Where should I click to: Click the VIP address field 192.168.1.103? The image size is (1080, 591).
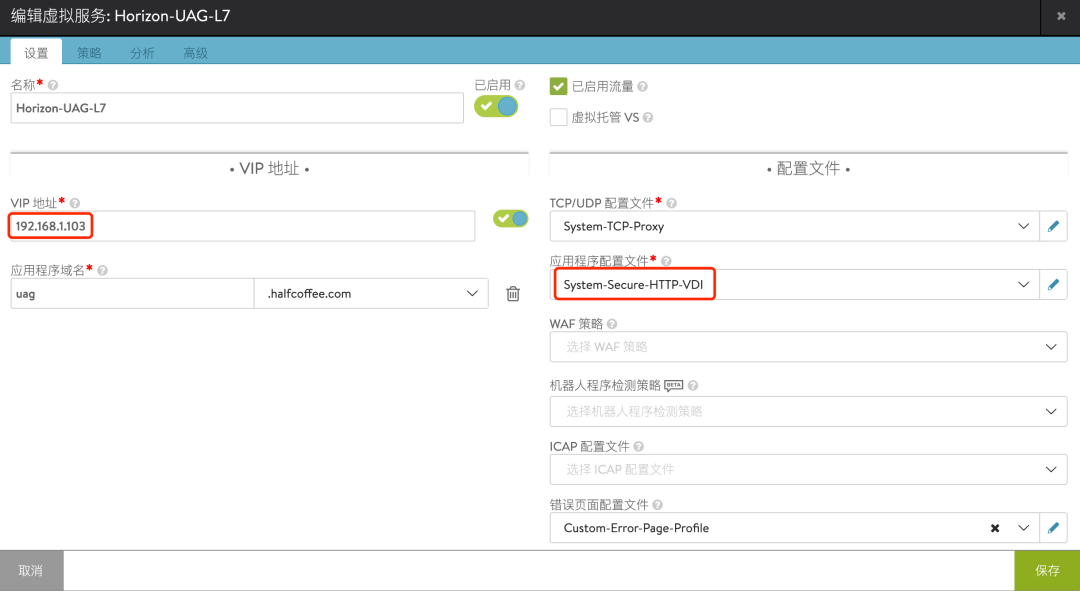coord(242,226)
